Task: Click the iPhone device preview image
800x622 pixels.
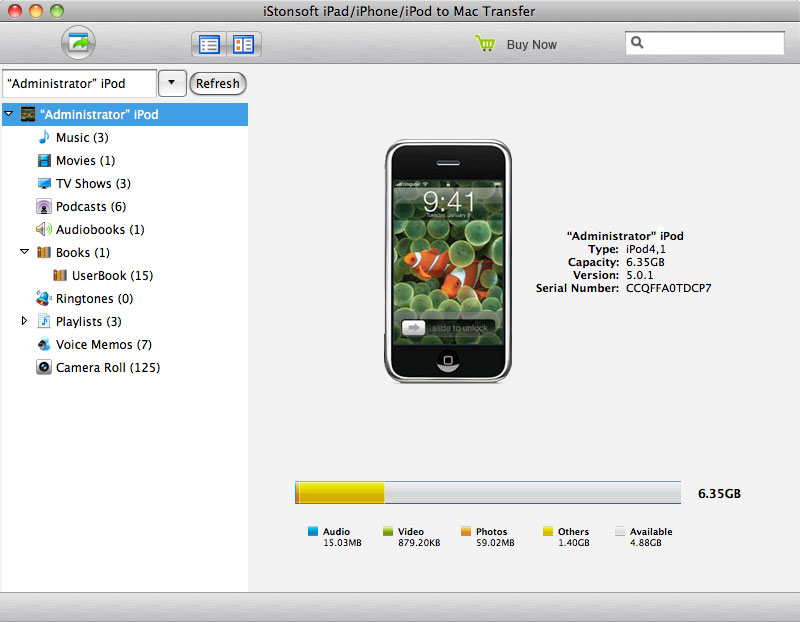Action: [447, 261]
